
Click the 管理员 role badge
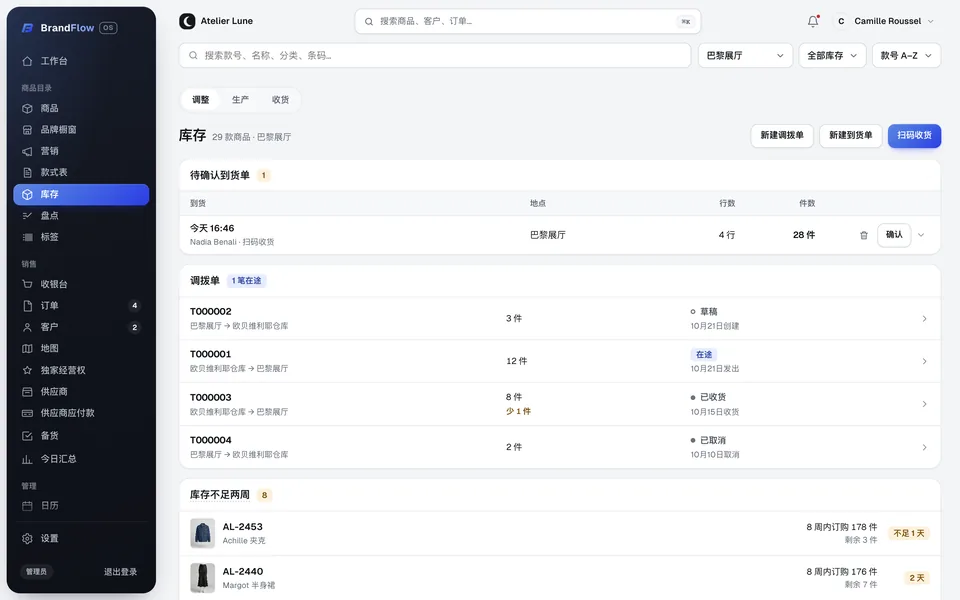click(x=36, y=572)
